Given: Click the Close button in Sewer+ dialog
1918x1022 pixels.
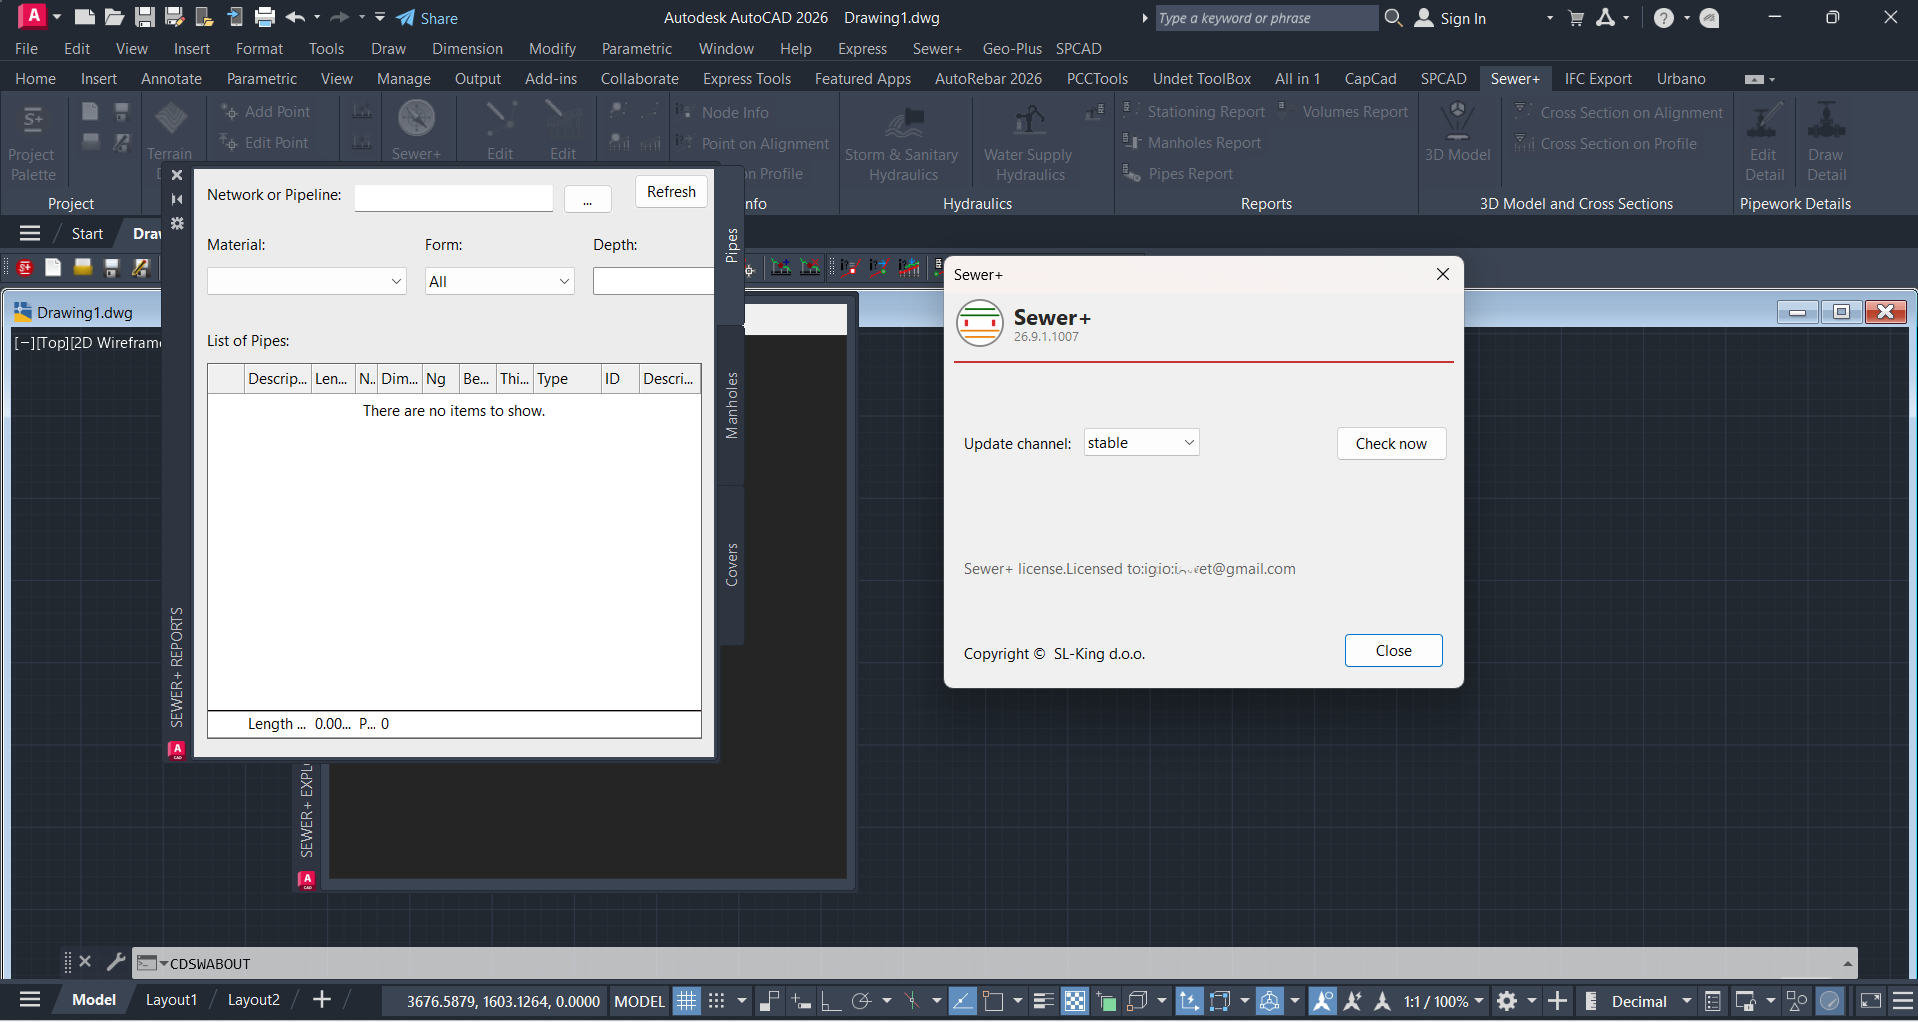Looking at the screenshot, I should tap(1393, 650).
